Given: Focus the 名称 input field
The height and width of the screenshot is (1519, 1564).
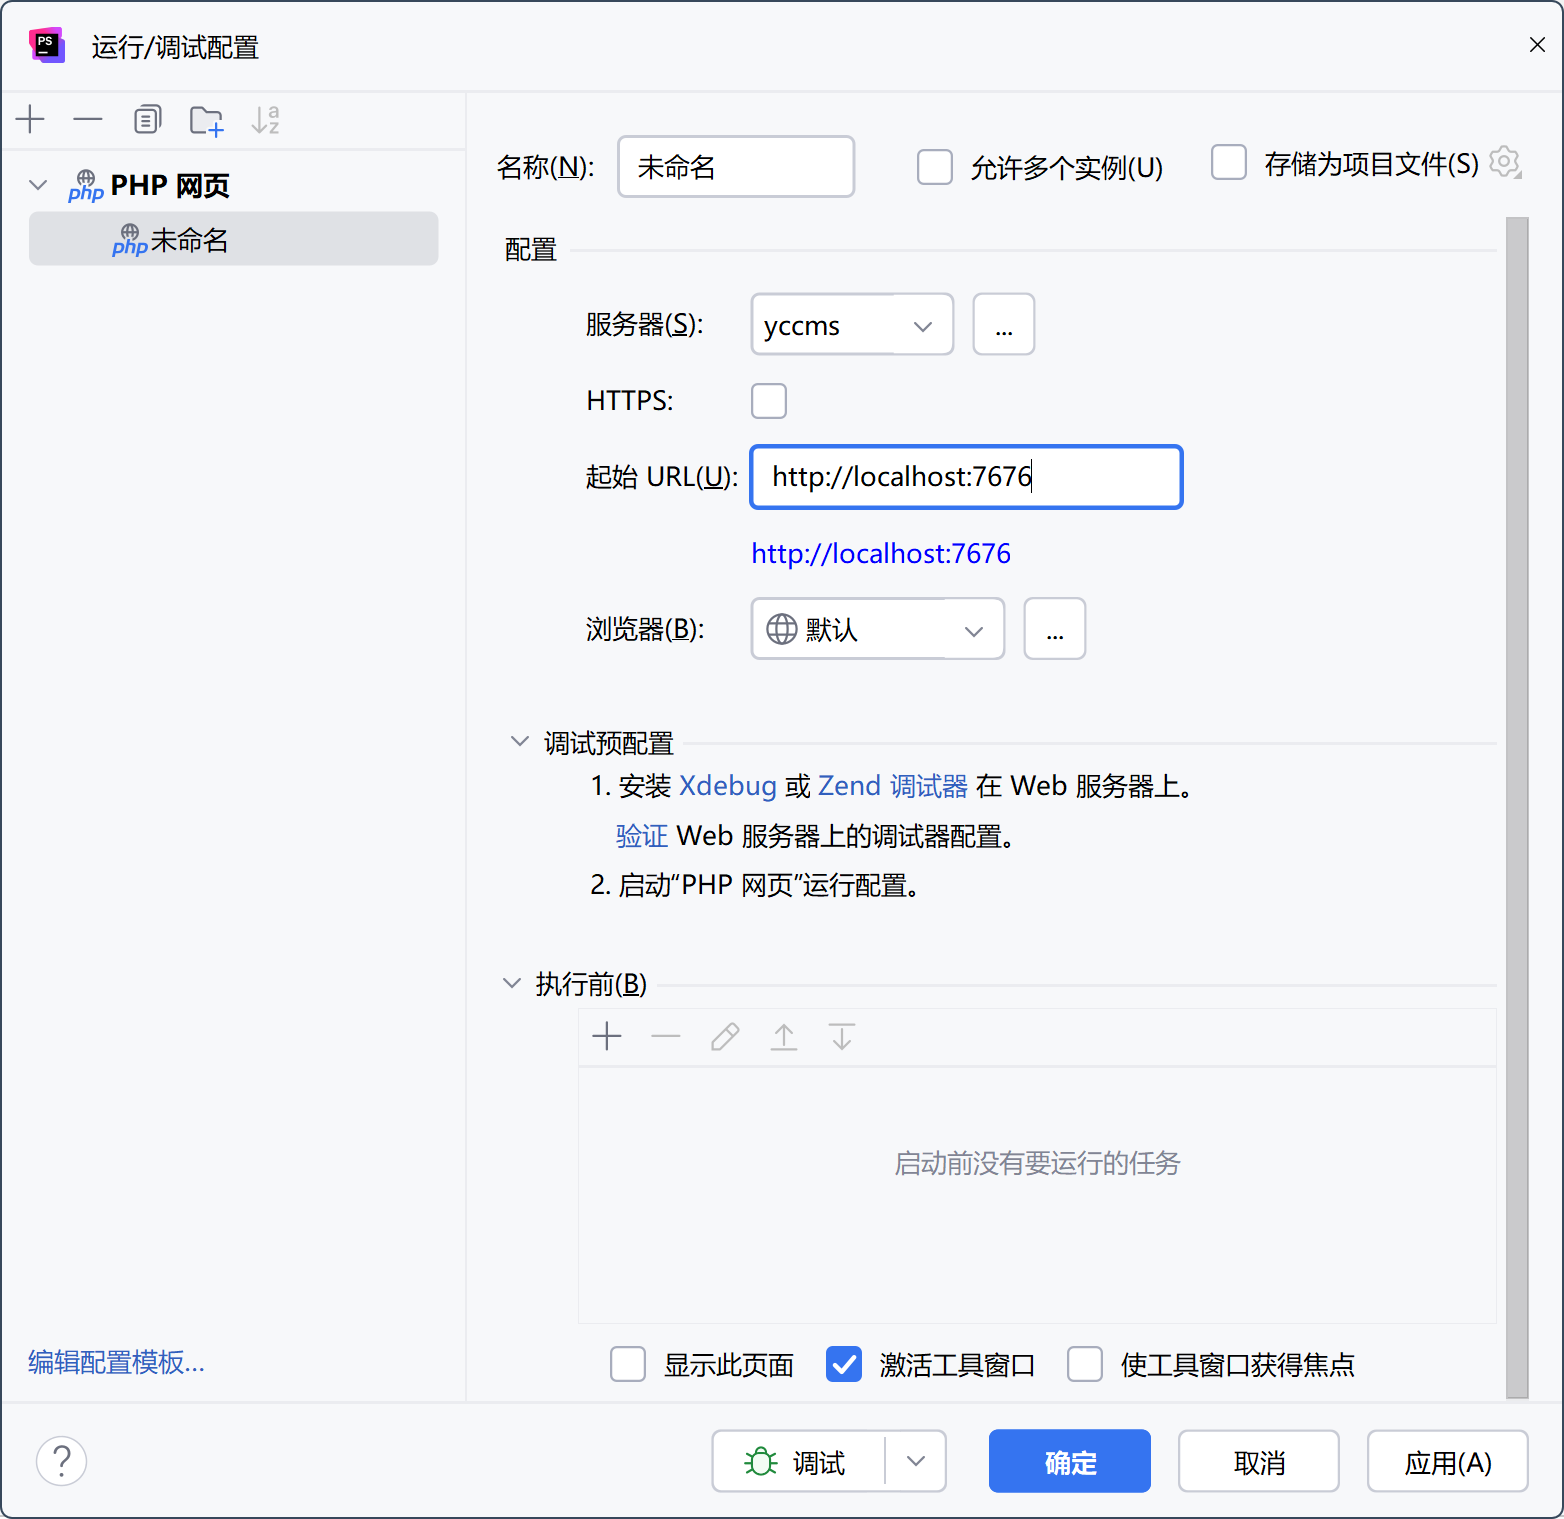Looking at the screenshot, I should coord(736,167).
